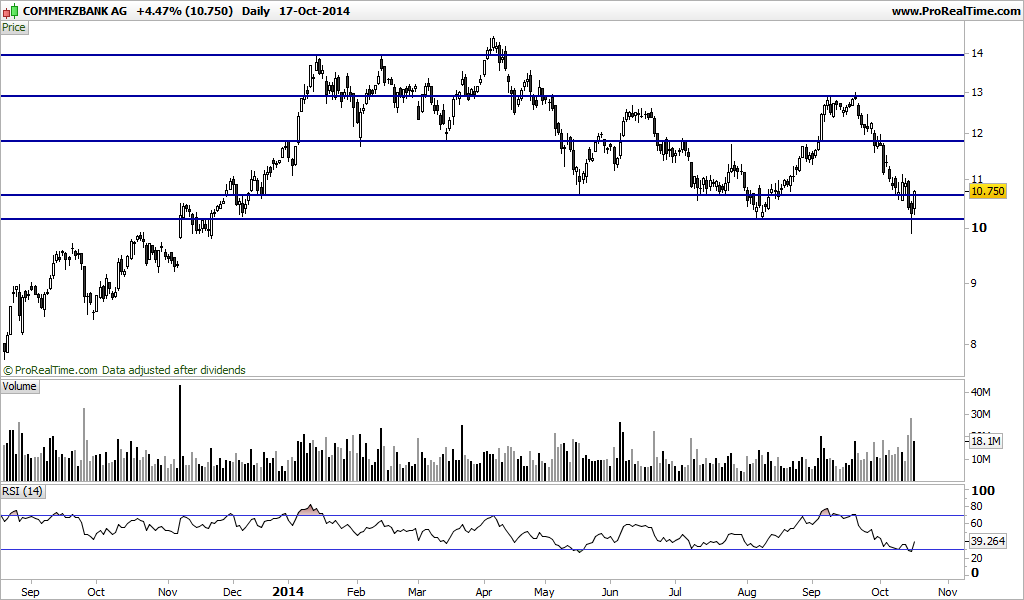This screenshot has width=1024, height=600.
Task: Click price axis label 11
Action: click(978, 179)
